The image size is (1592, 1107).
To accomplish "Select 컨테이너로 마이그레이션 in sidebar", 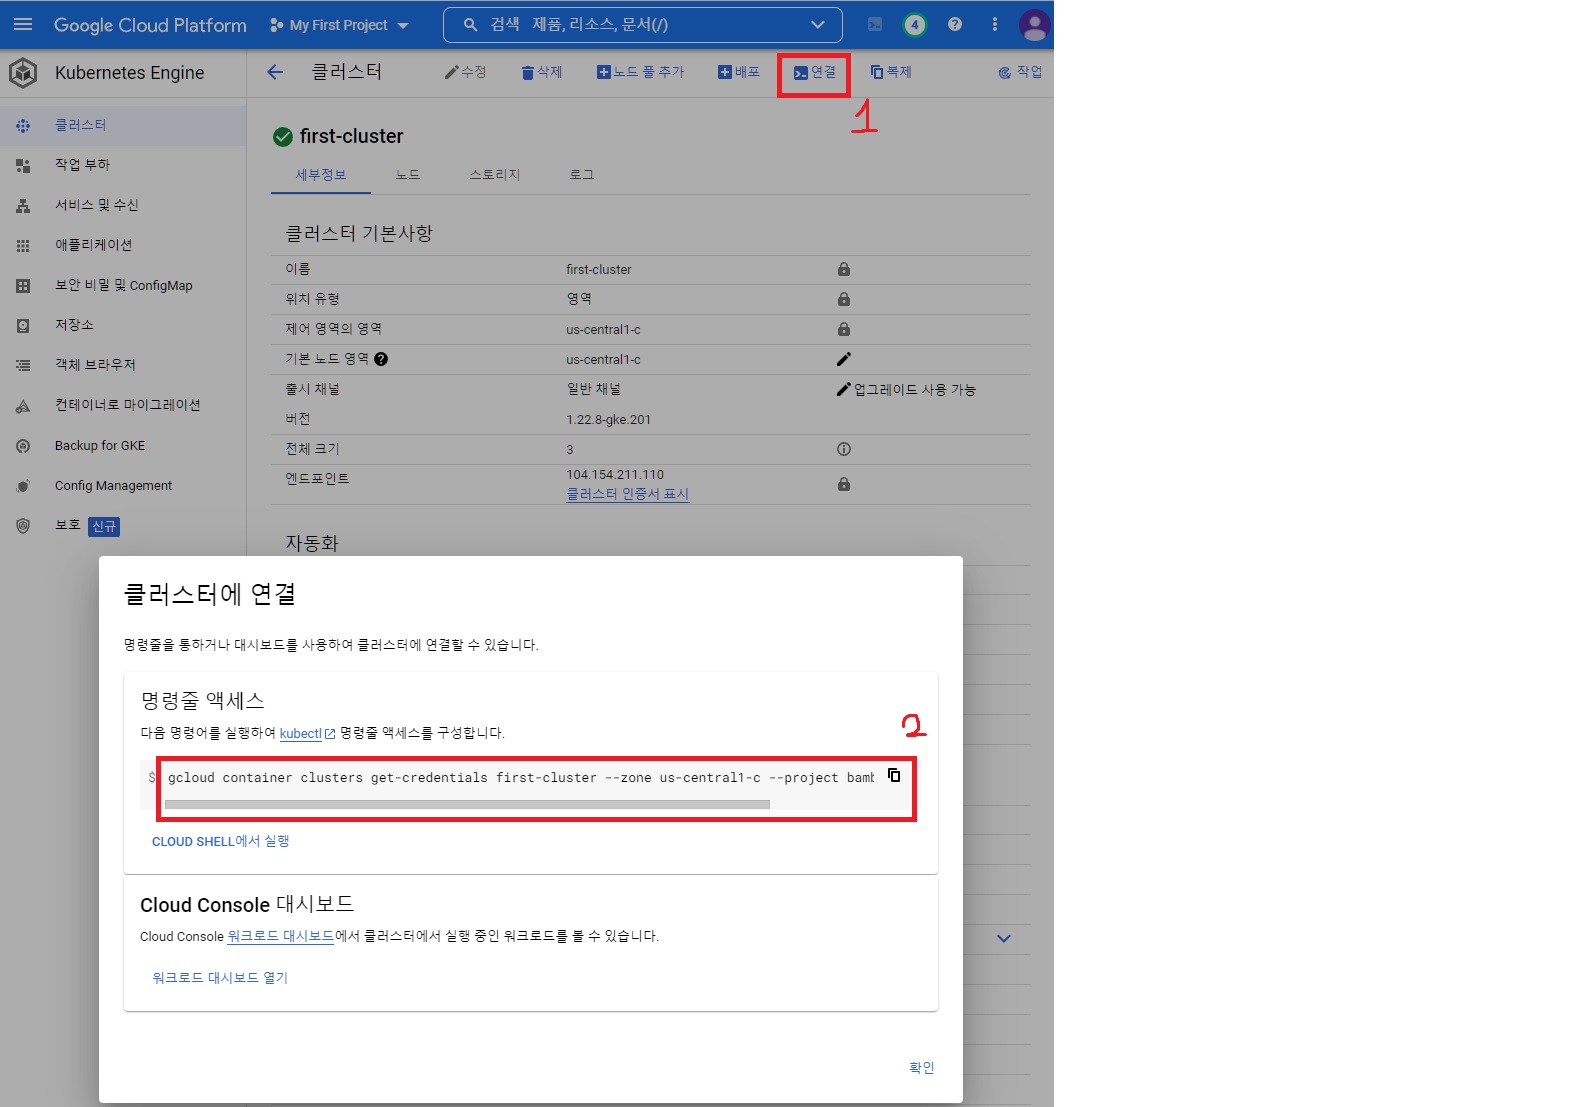I will coord(123,405).
